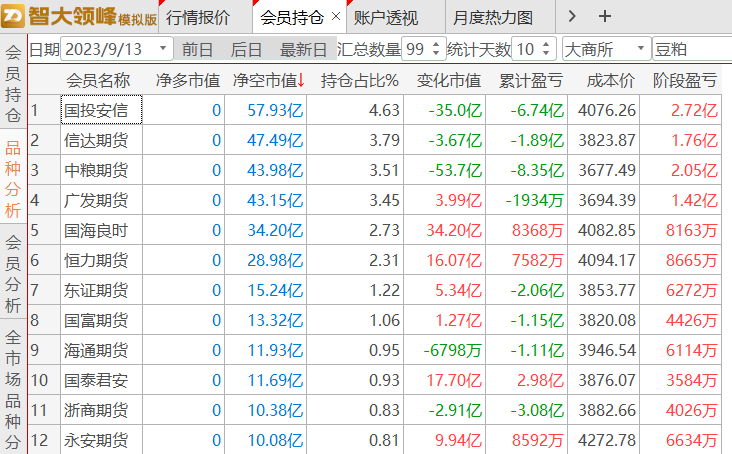Close the 会员持仓 tab
Screen dimensions: 732x454
coord(336,17)
